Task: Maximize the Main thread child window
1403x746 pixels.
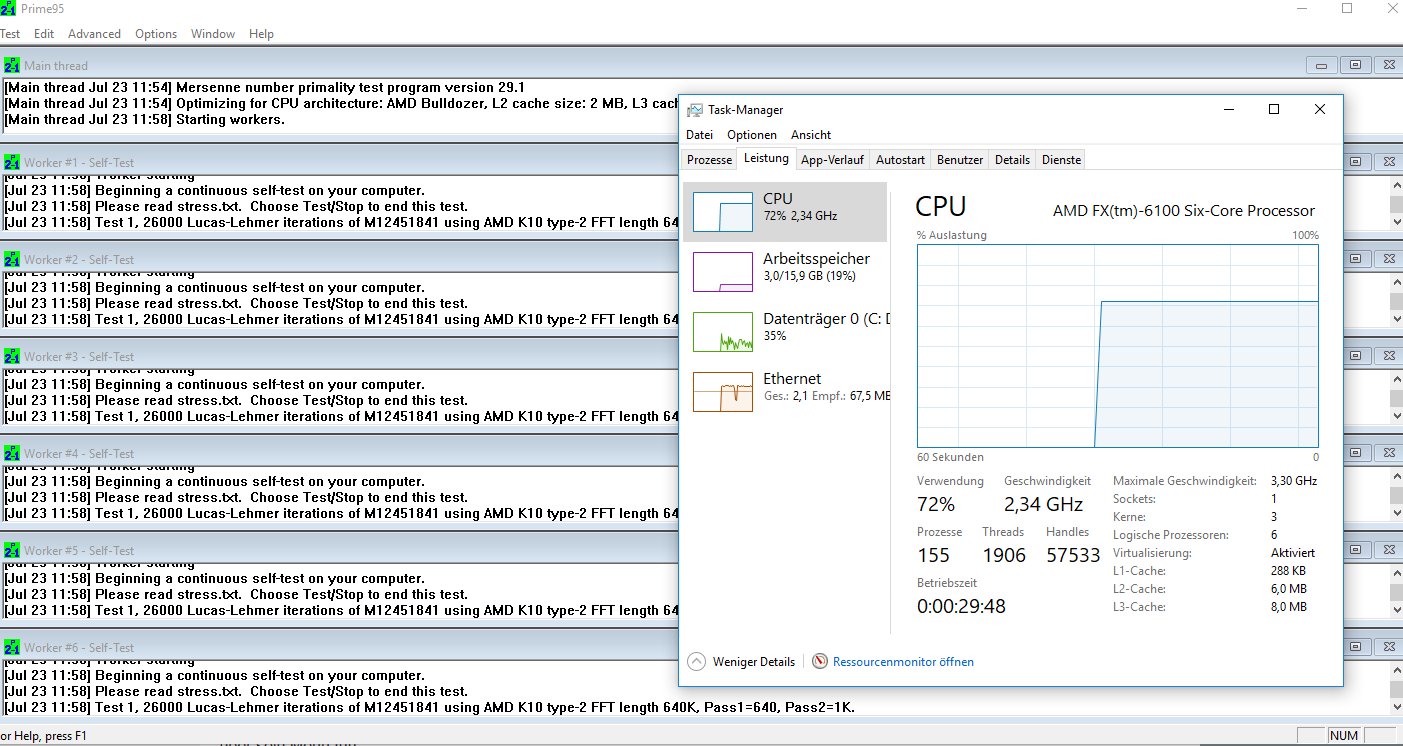Action: pos(1355,65)
